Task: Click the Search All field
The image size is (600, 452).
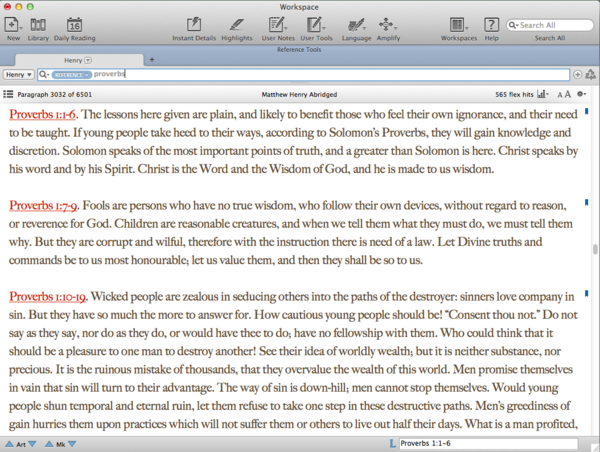Action: tap(550, 25)
